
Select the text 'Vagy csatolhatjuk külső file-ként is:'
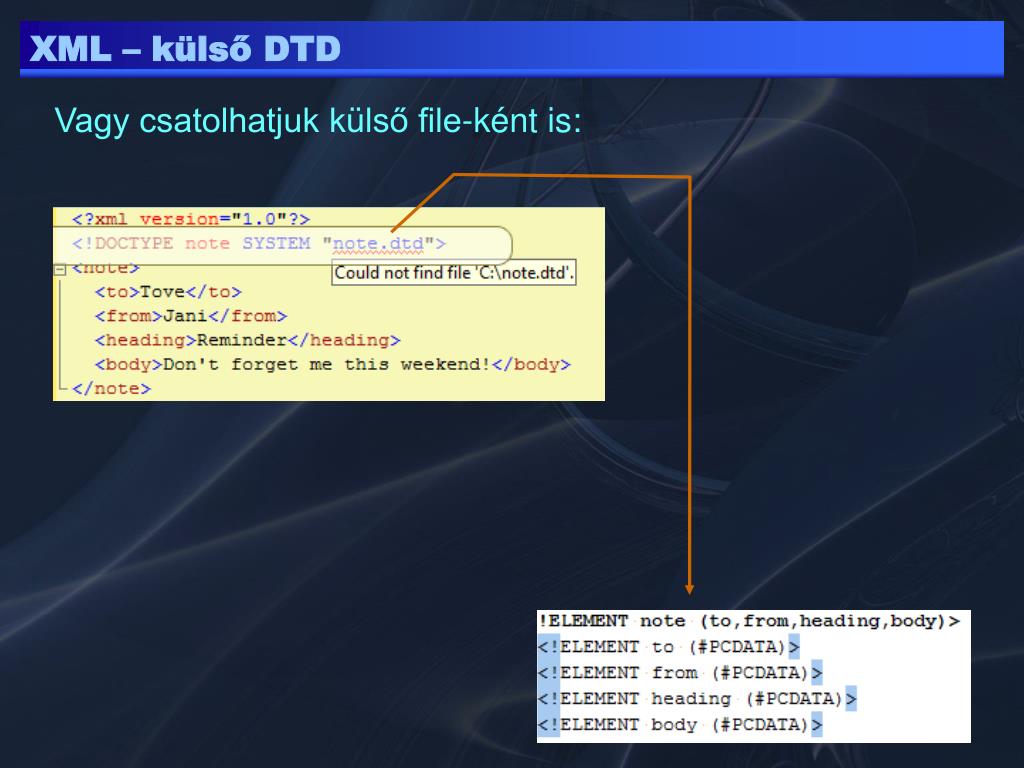318,121
